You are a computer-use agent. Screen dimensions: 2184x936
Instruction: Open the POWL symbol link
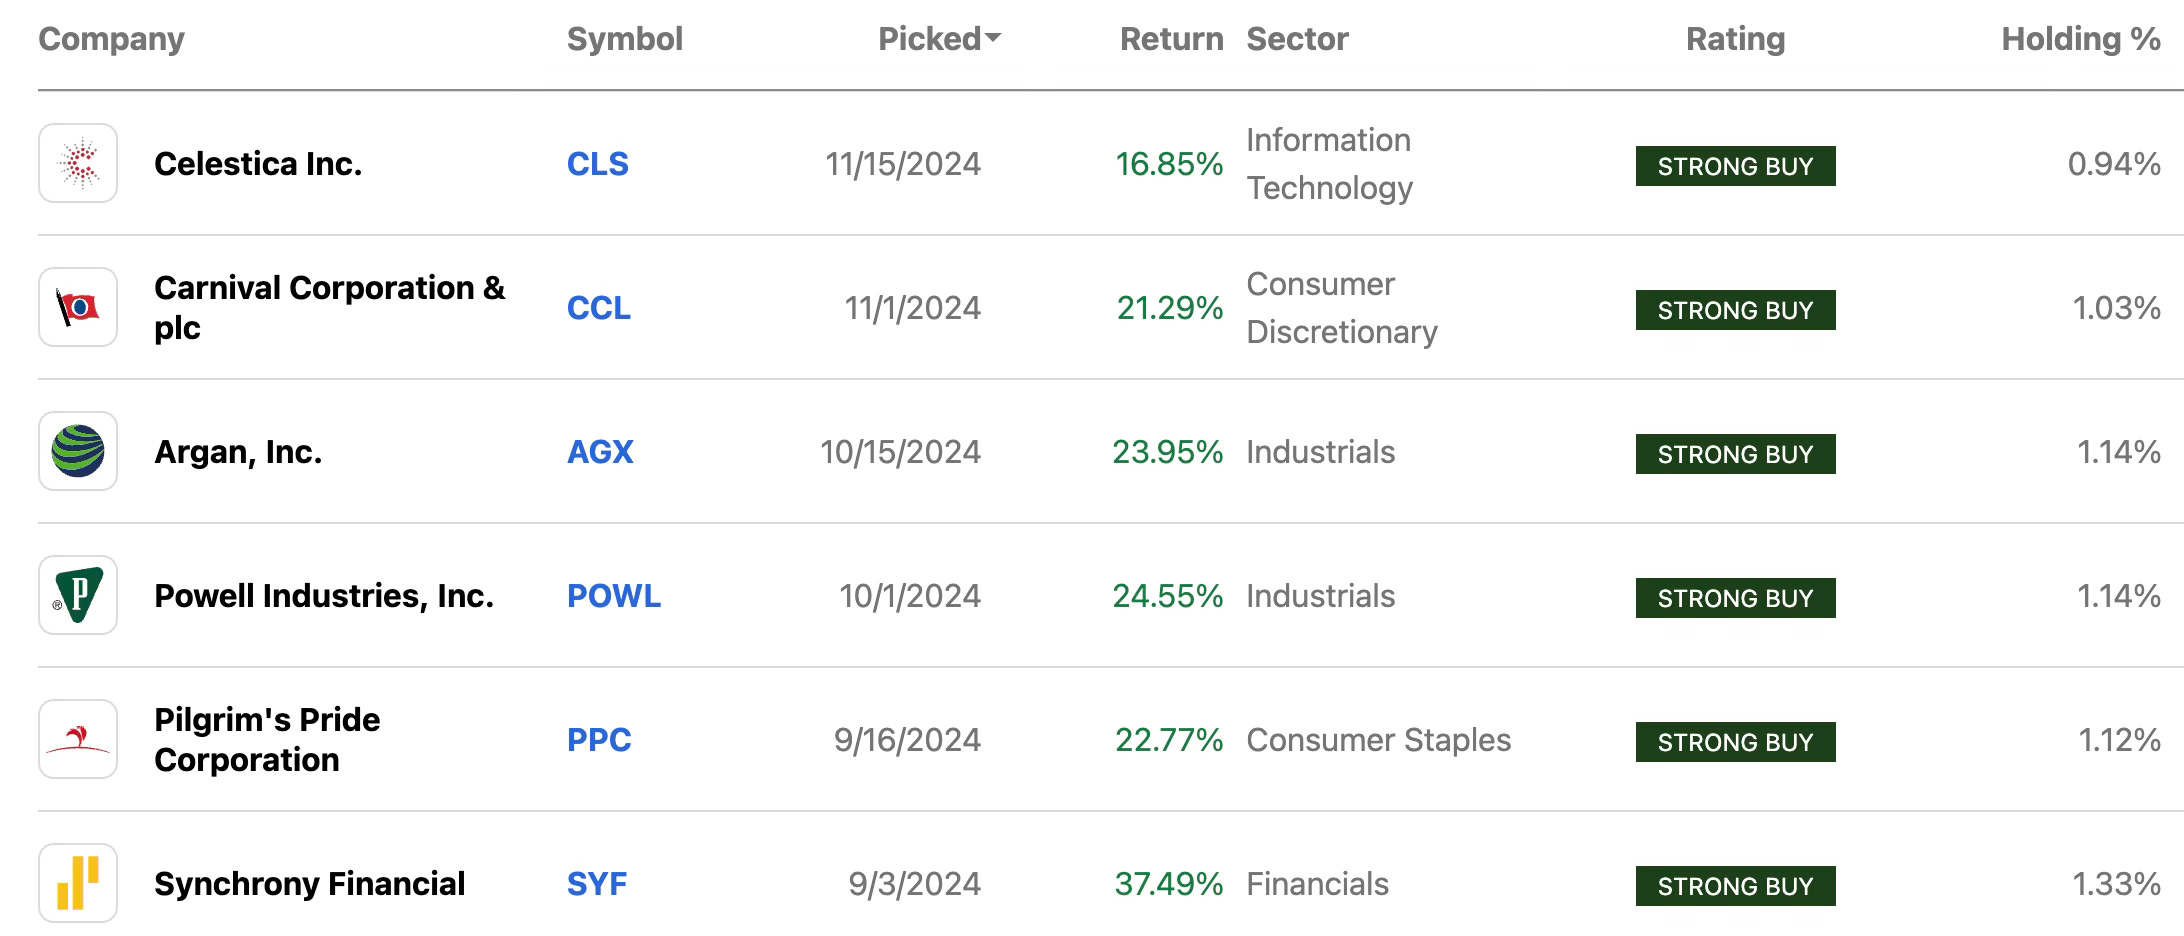(x=614, y=596)
